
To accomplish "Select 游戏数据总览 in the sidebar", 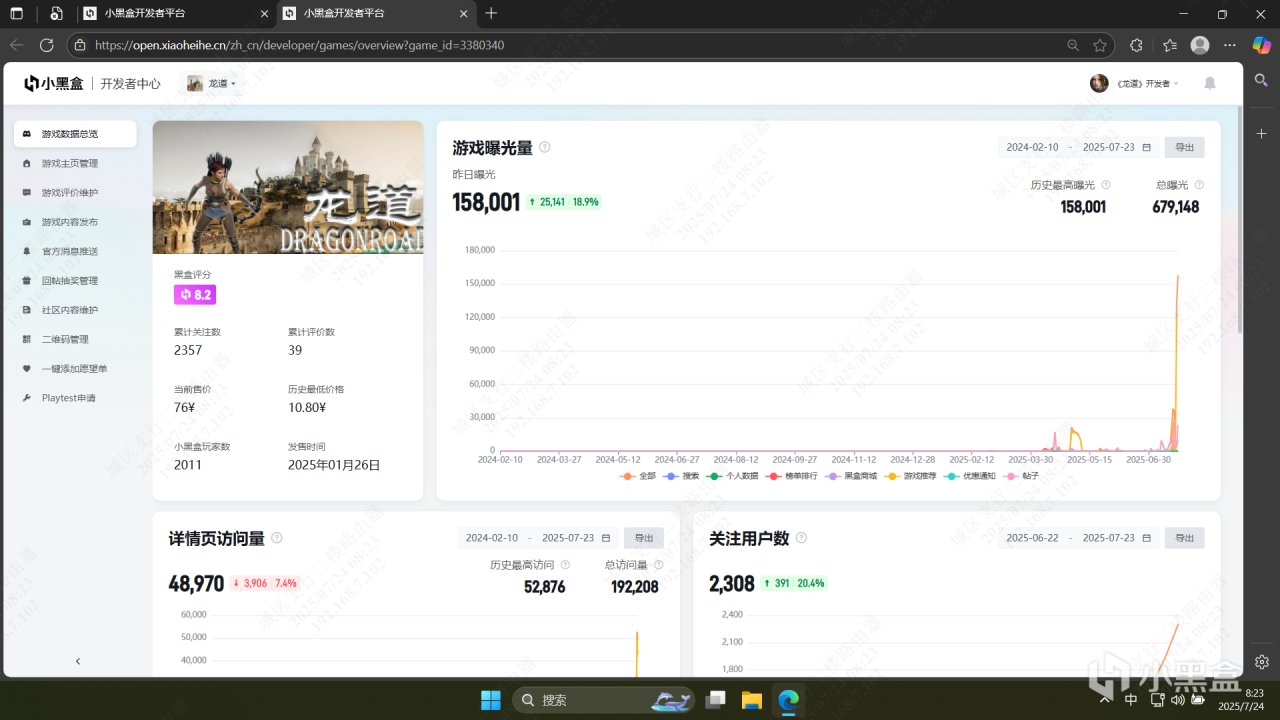I will click(76, 134).
